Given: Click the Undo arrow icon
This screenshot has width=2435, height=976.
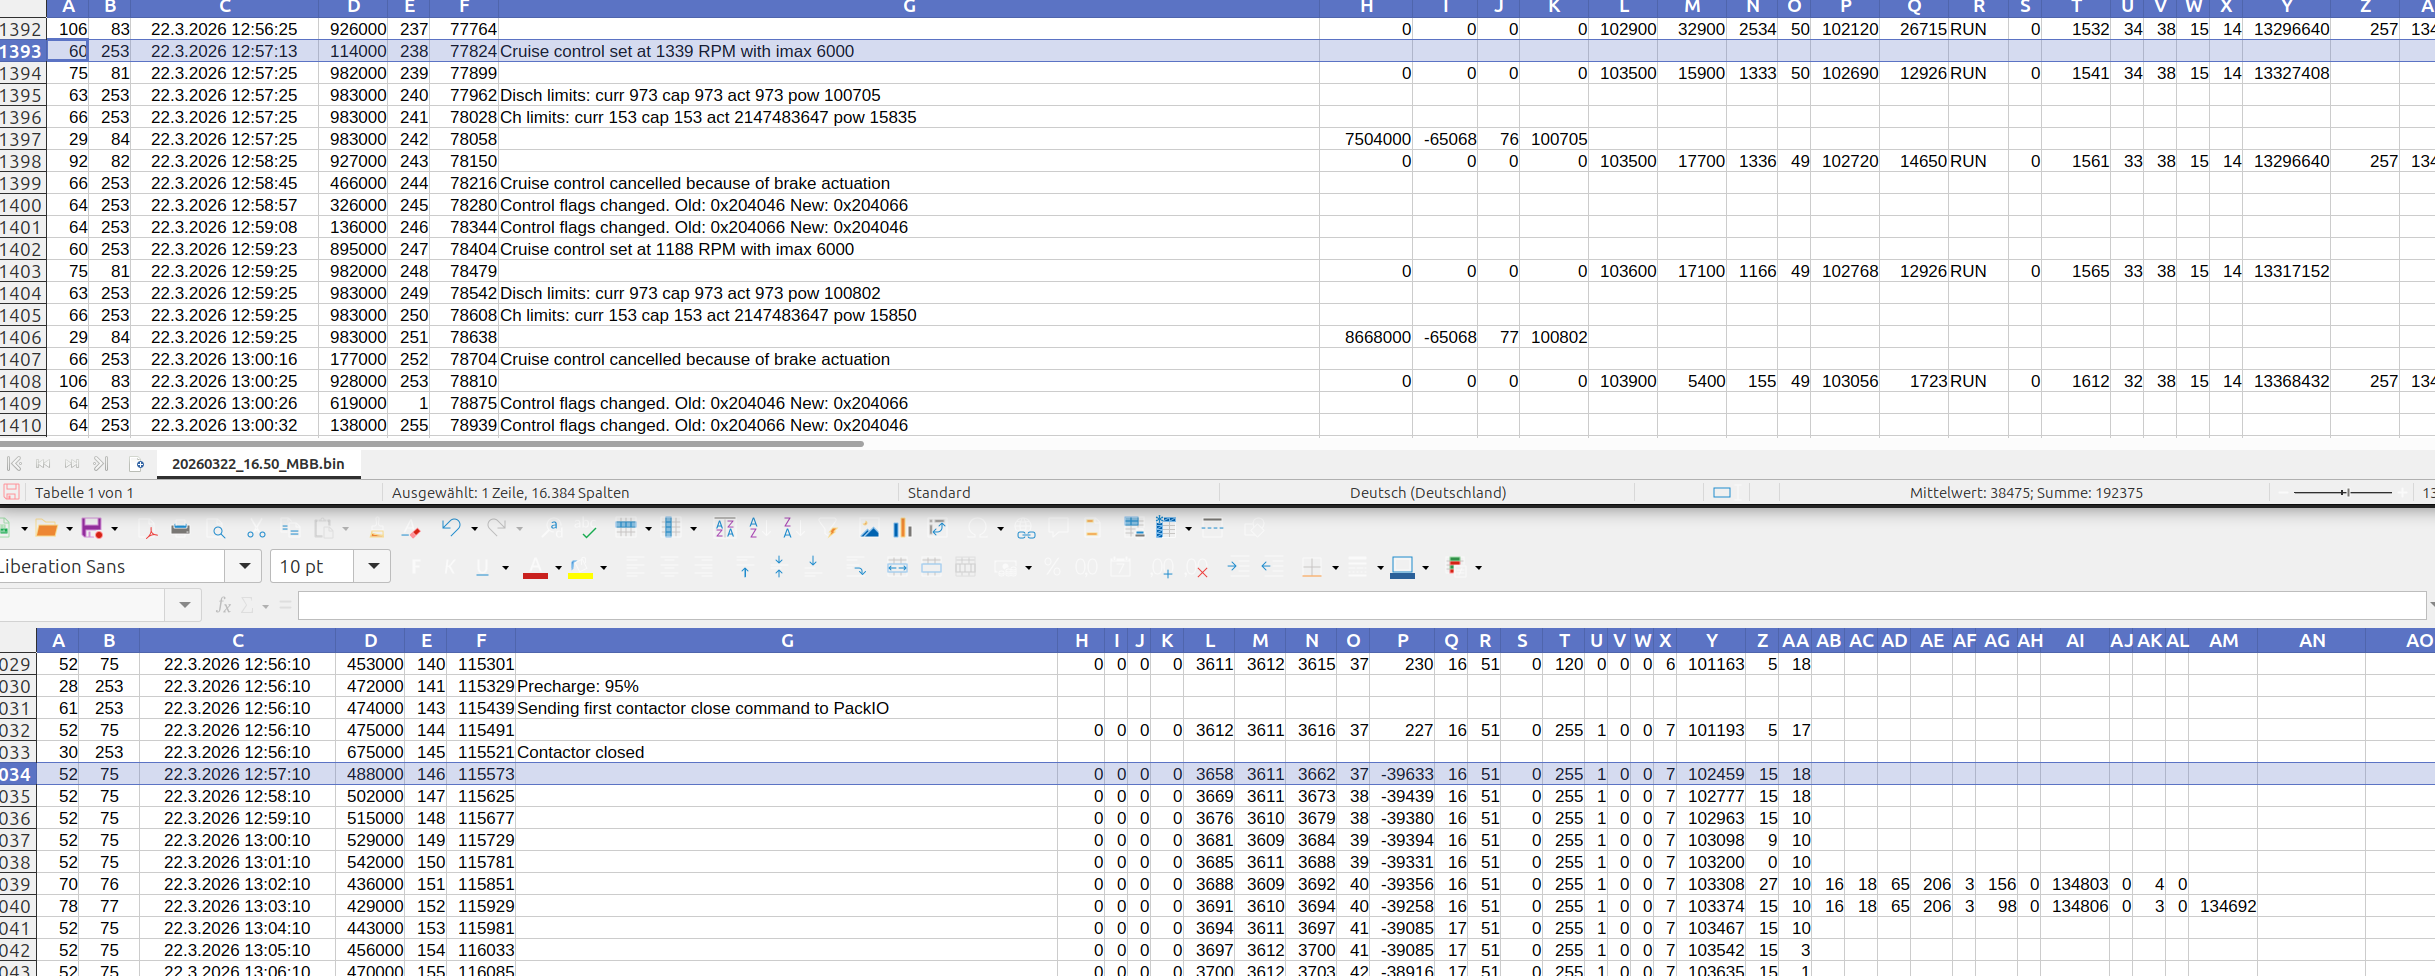Looking at the screenshot, I should point(451,528).
